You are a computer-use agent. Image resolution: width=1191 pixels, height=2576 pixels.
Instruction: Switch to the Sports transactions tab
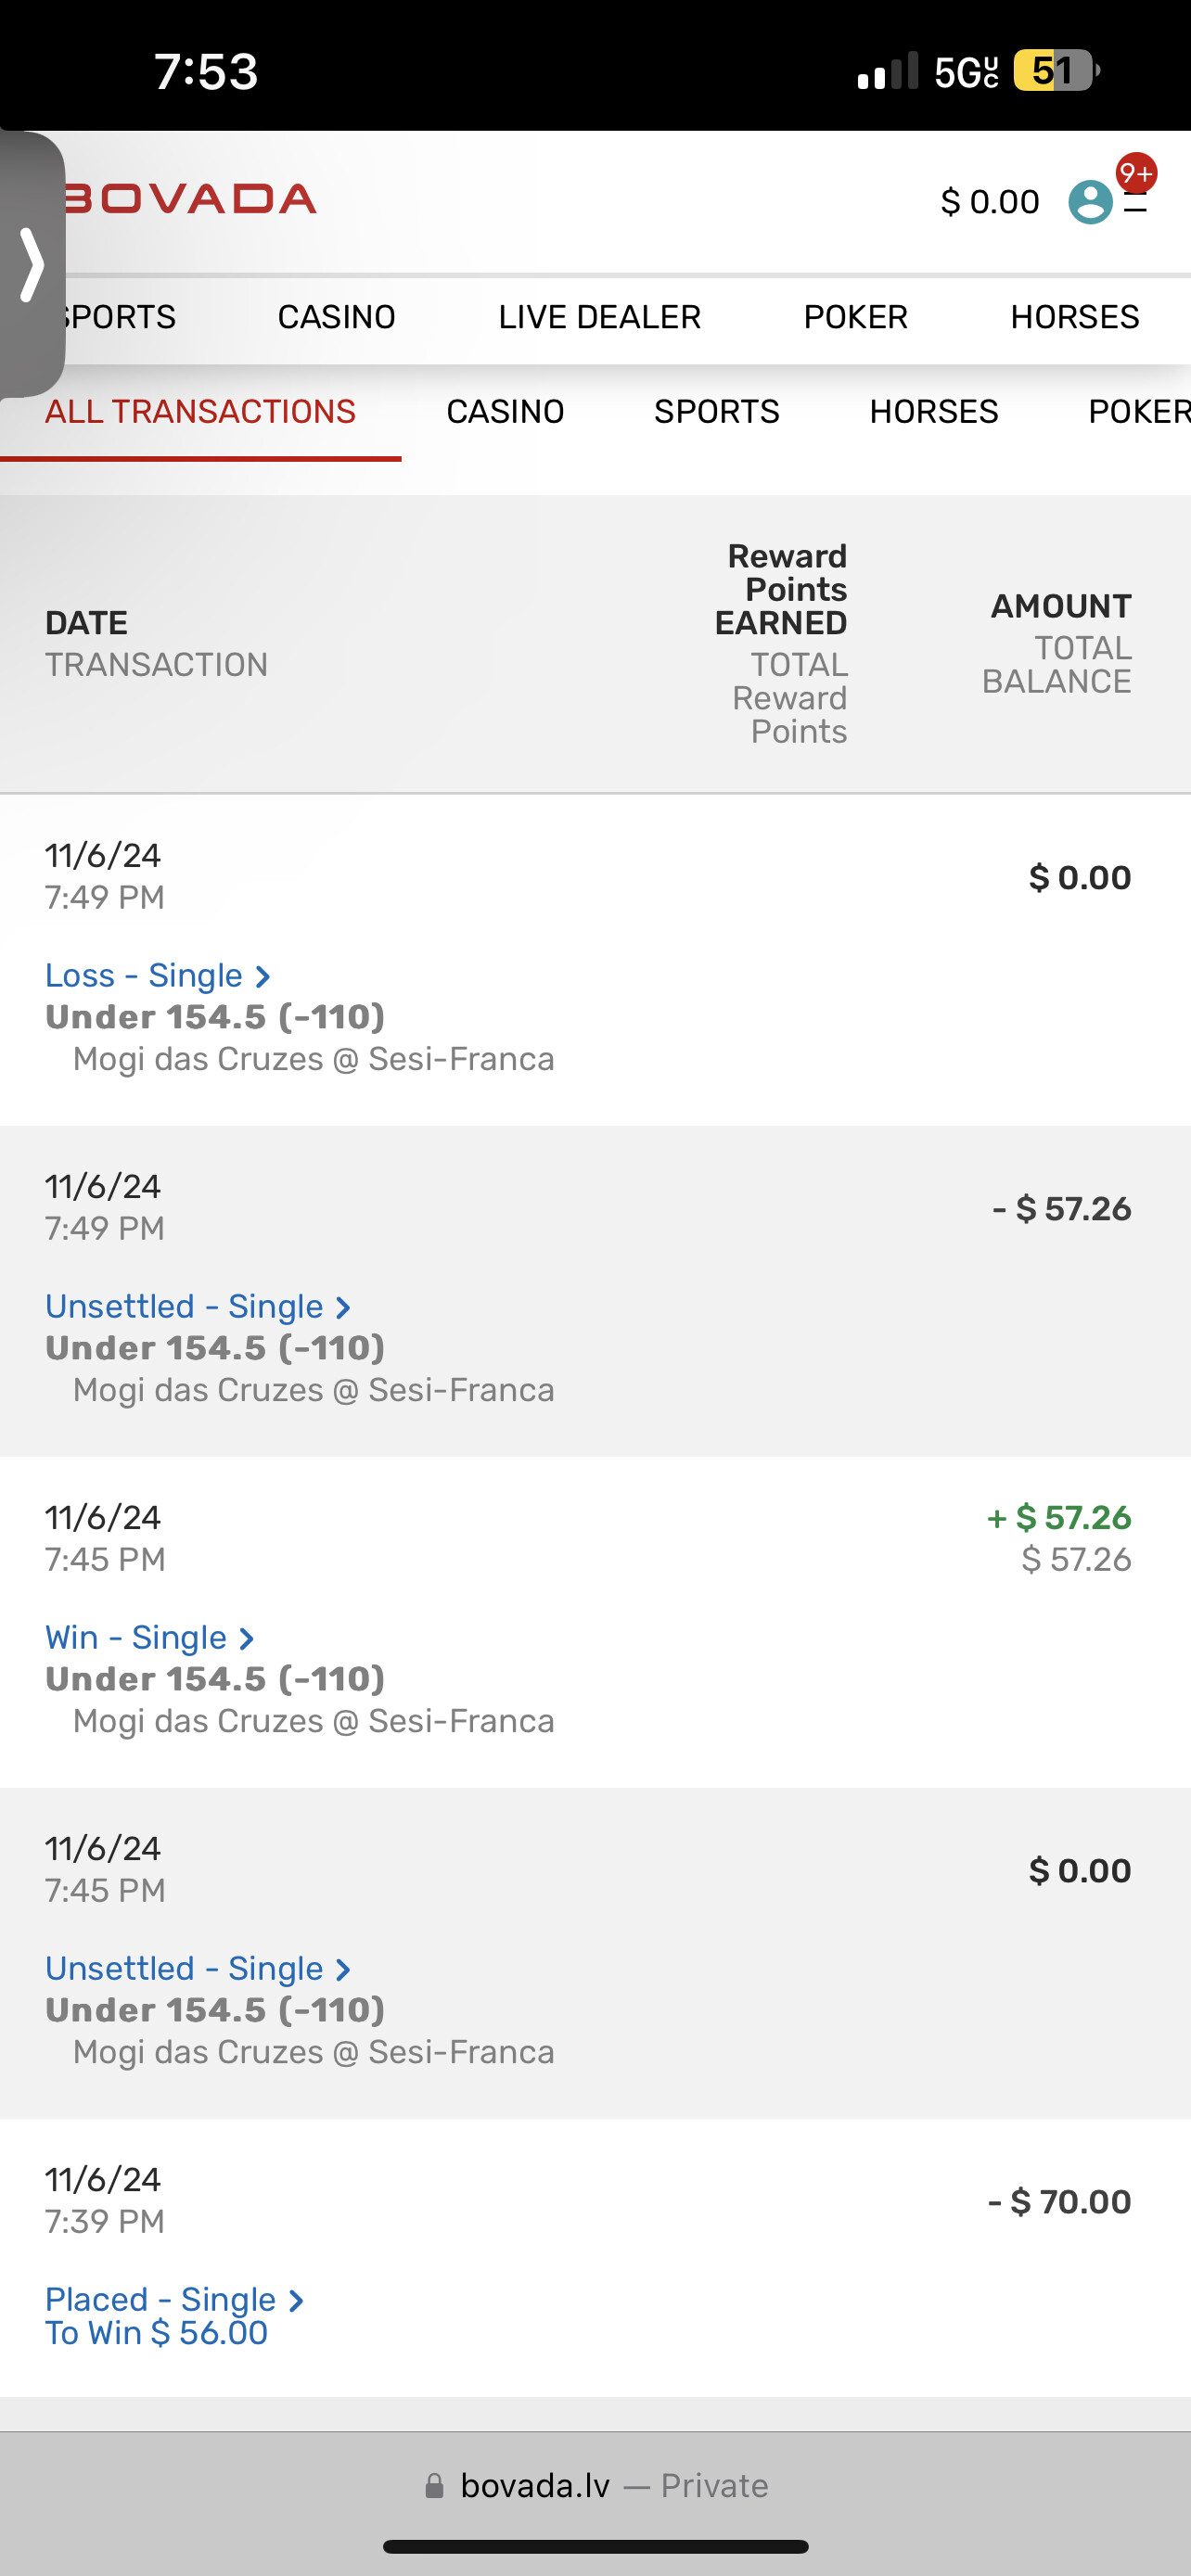pos(716,412)
